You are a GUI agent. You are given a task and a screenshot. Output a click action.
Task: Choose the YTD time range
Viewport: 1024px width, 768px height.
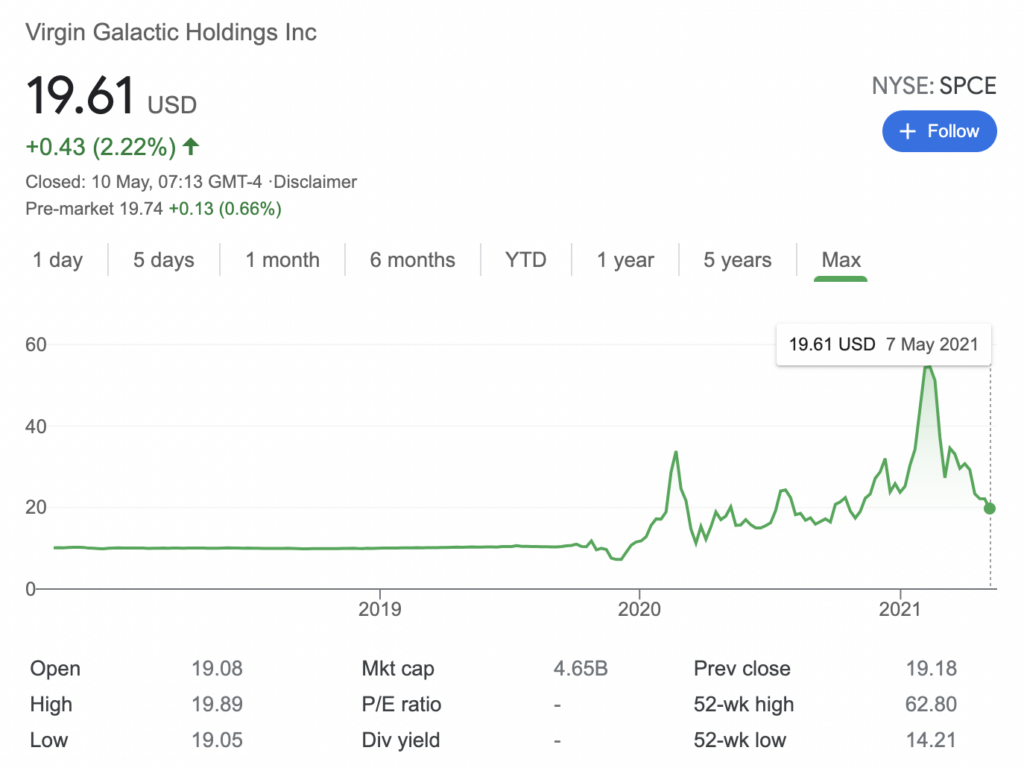coord(526,260)
